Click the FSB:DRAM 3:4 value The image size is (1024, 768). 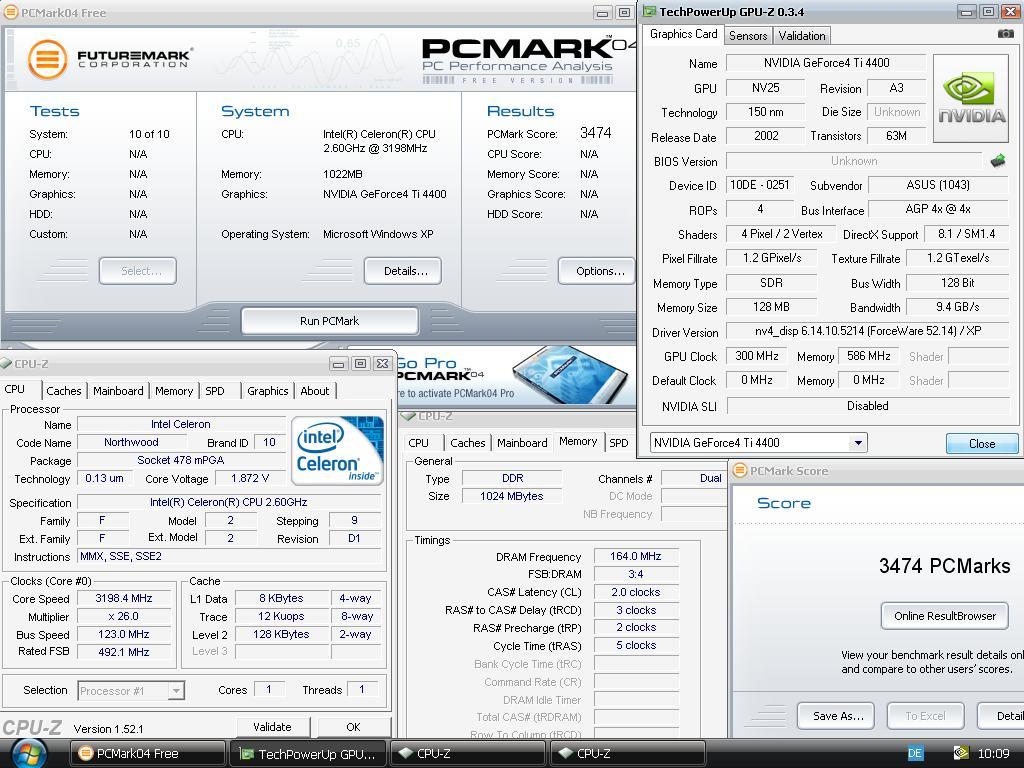(635, 574)
